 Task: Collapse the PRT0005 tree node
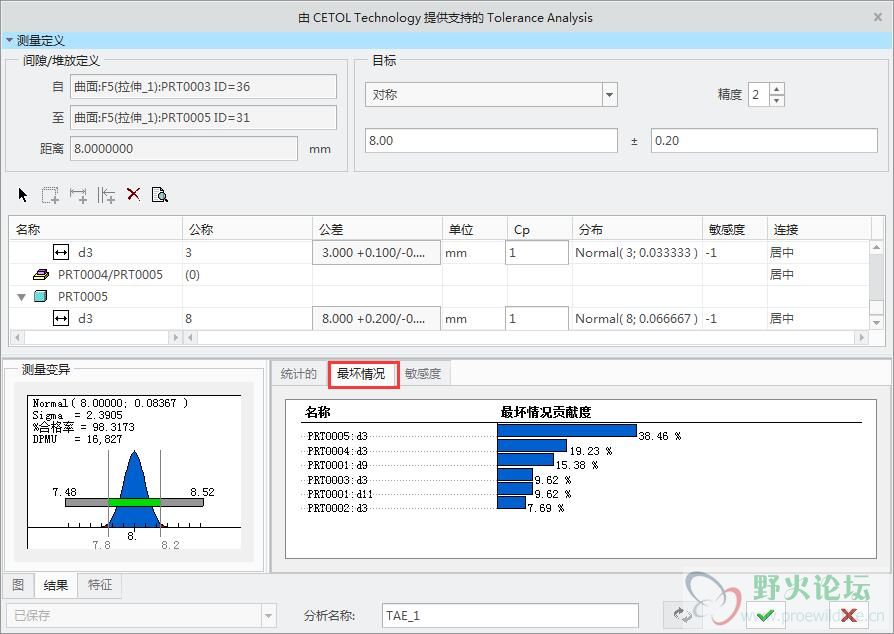point(22,296)
